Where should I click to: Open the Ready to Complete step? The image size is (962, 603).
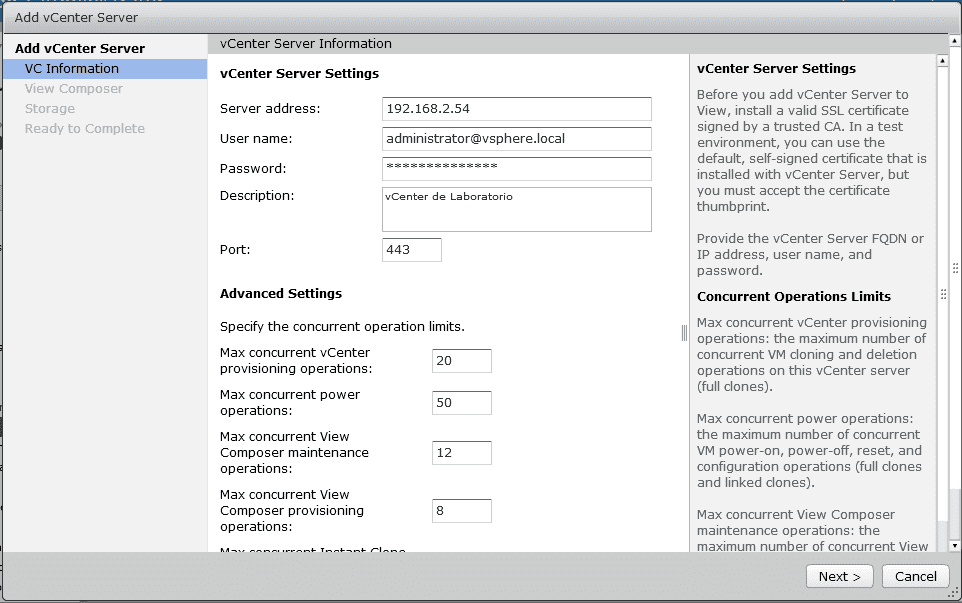pos(84,128)
